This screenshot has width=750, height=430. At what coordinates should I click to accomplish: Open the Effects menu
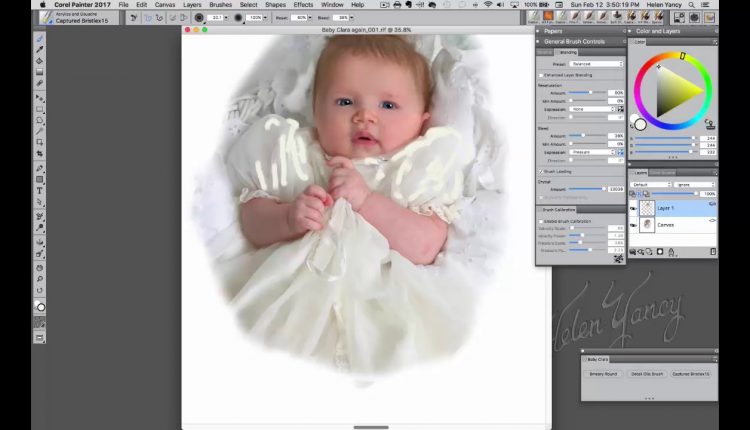pyautogui.click(x=303, y=5)
